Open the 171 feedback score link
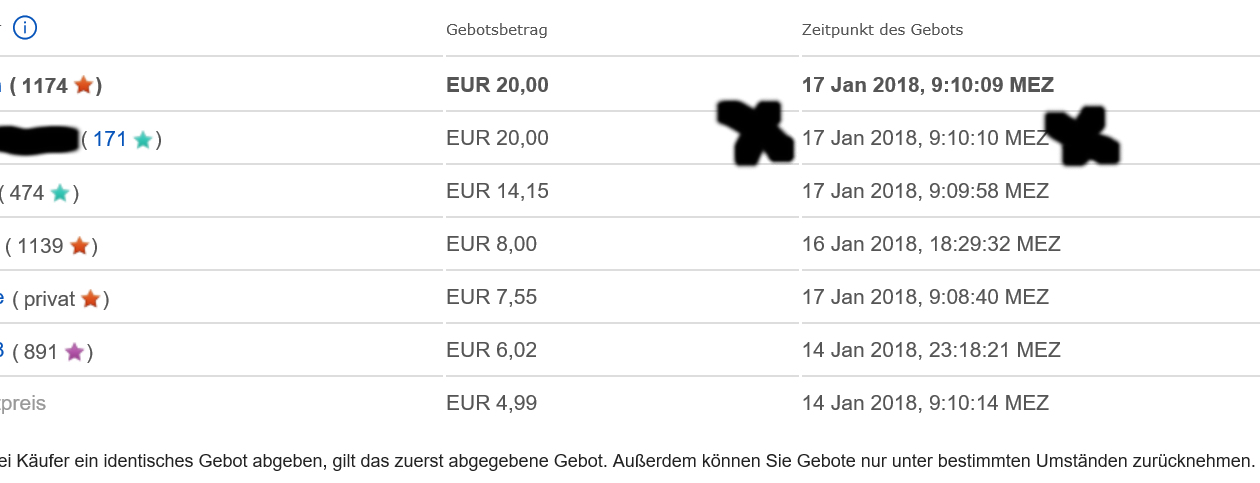Viewport: 1260px width, 483px height. click(x=110, y=139)
